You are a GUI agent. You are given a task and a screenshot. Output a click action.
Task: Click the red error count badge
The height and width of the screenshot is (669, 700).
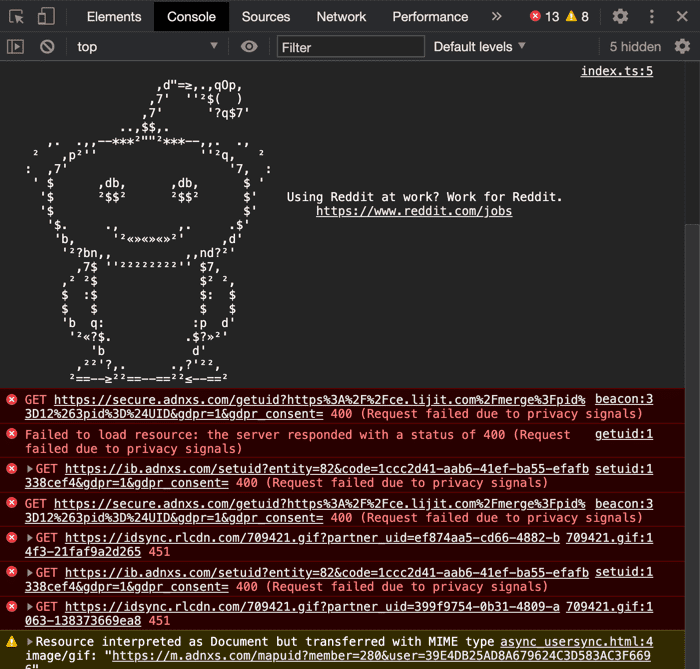click(544, 17)
